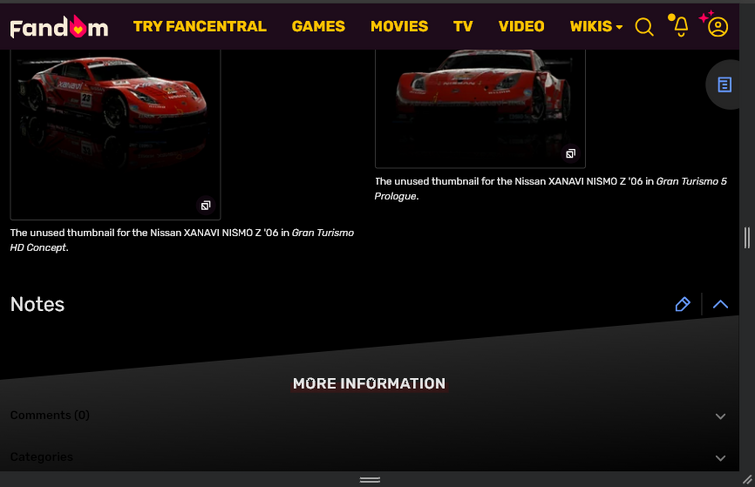Expand the Categories section

370,457
